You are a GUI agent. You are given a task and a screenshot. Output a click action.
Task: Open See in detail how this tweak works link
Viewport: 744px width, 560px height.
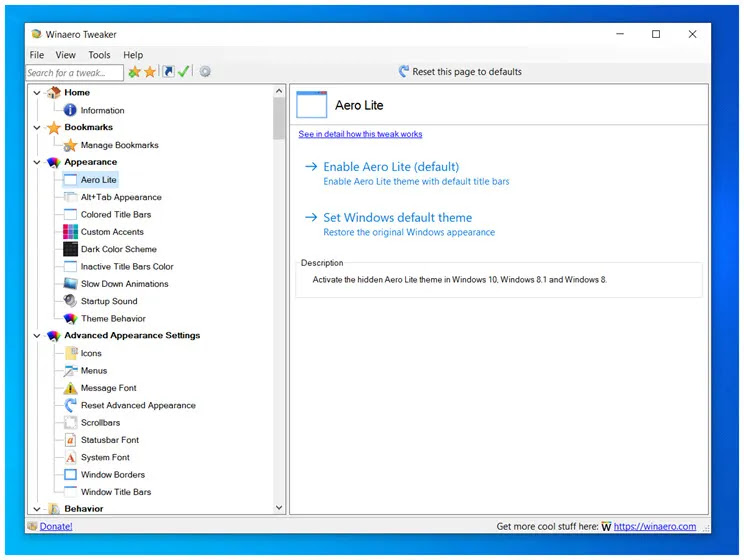point(360,134)
